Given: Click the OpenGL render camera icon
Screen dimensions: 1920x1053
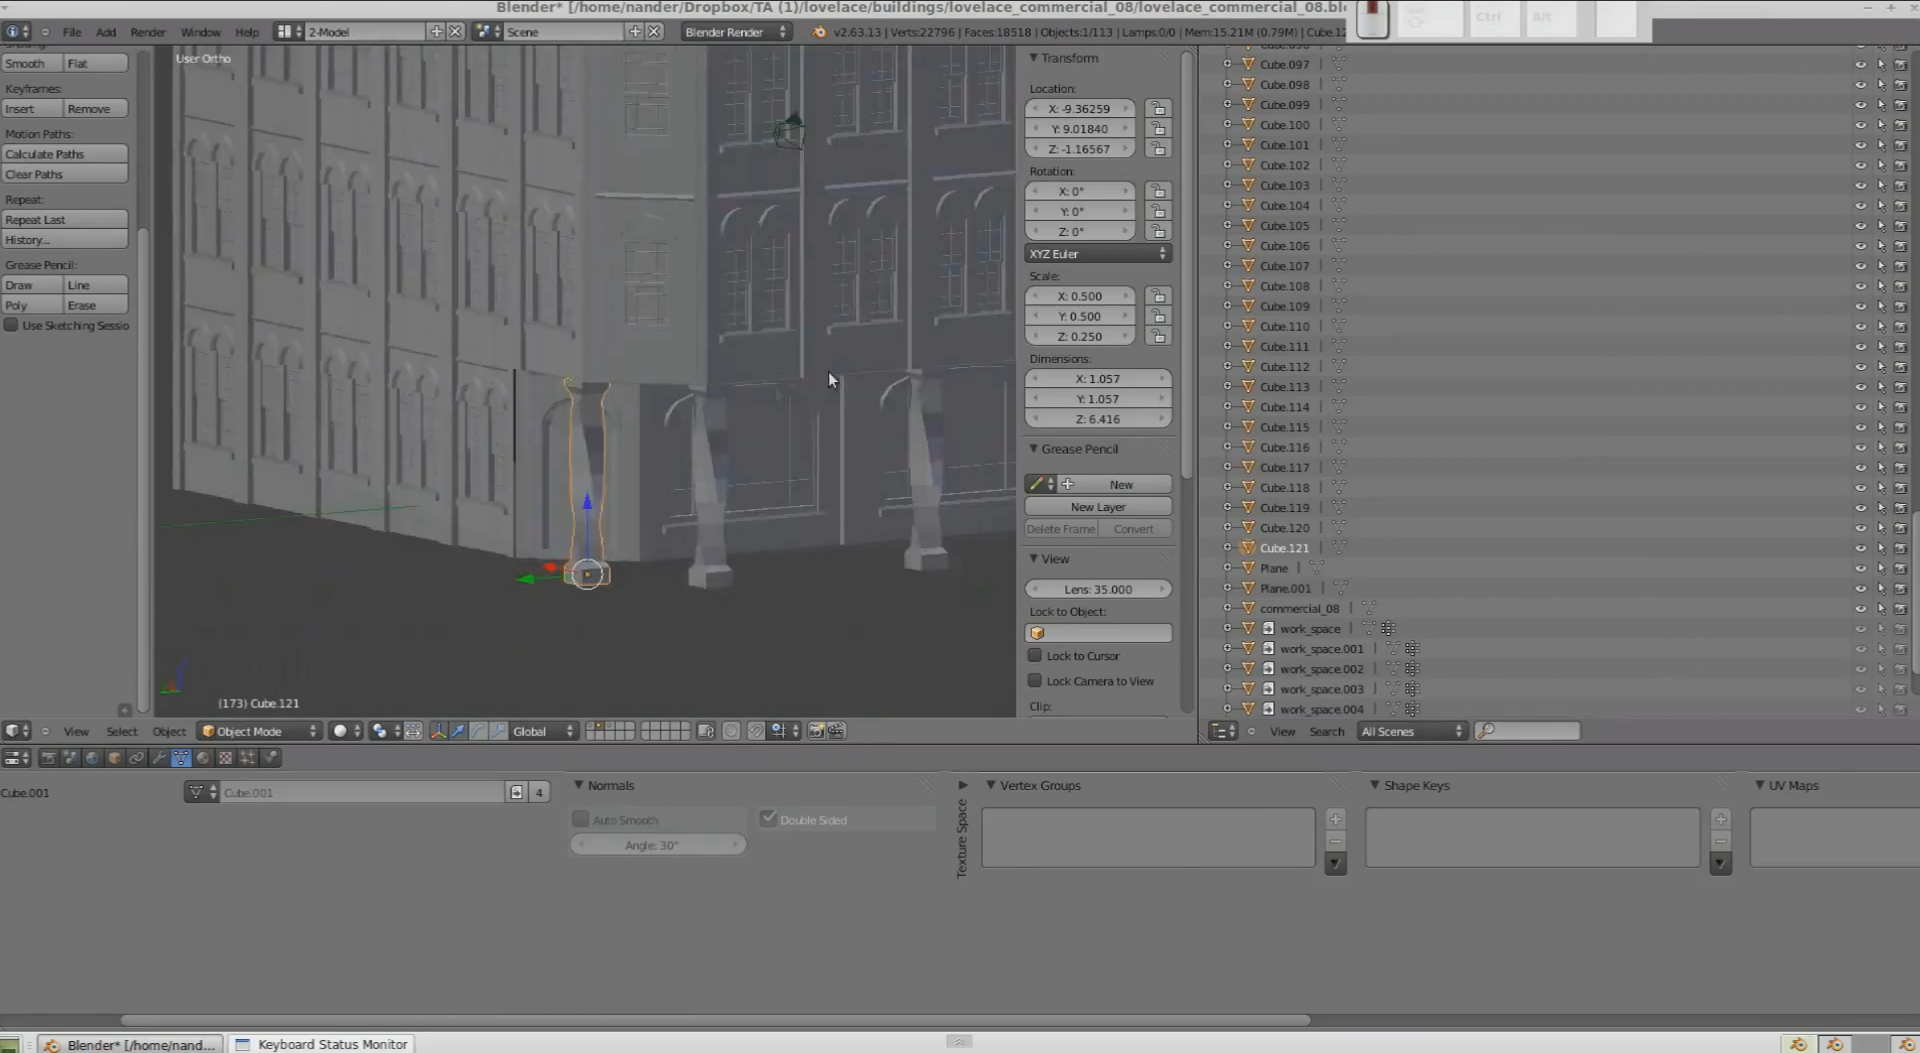Looking at the screenshot, I should tap(816, 731).
